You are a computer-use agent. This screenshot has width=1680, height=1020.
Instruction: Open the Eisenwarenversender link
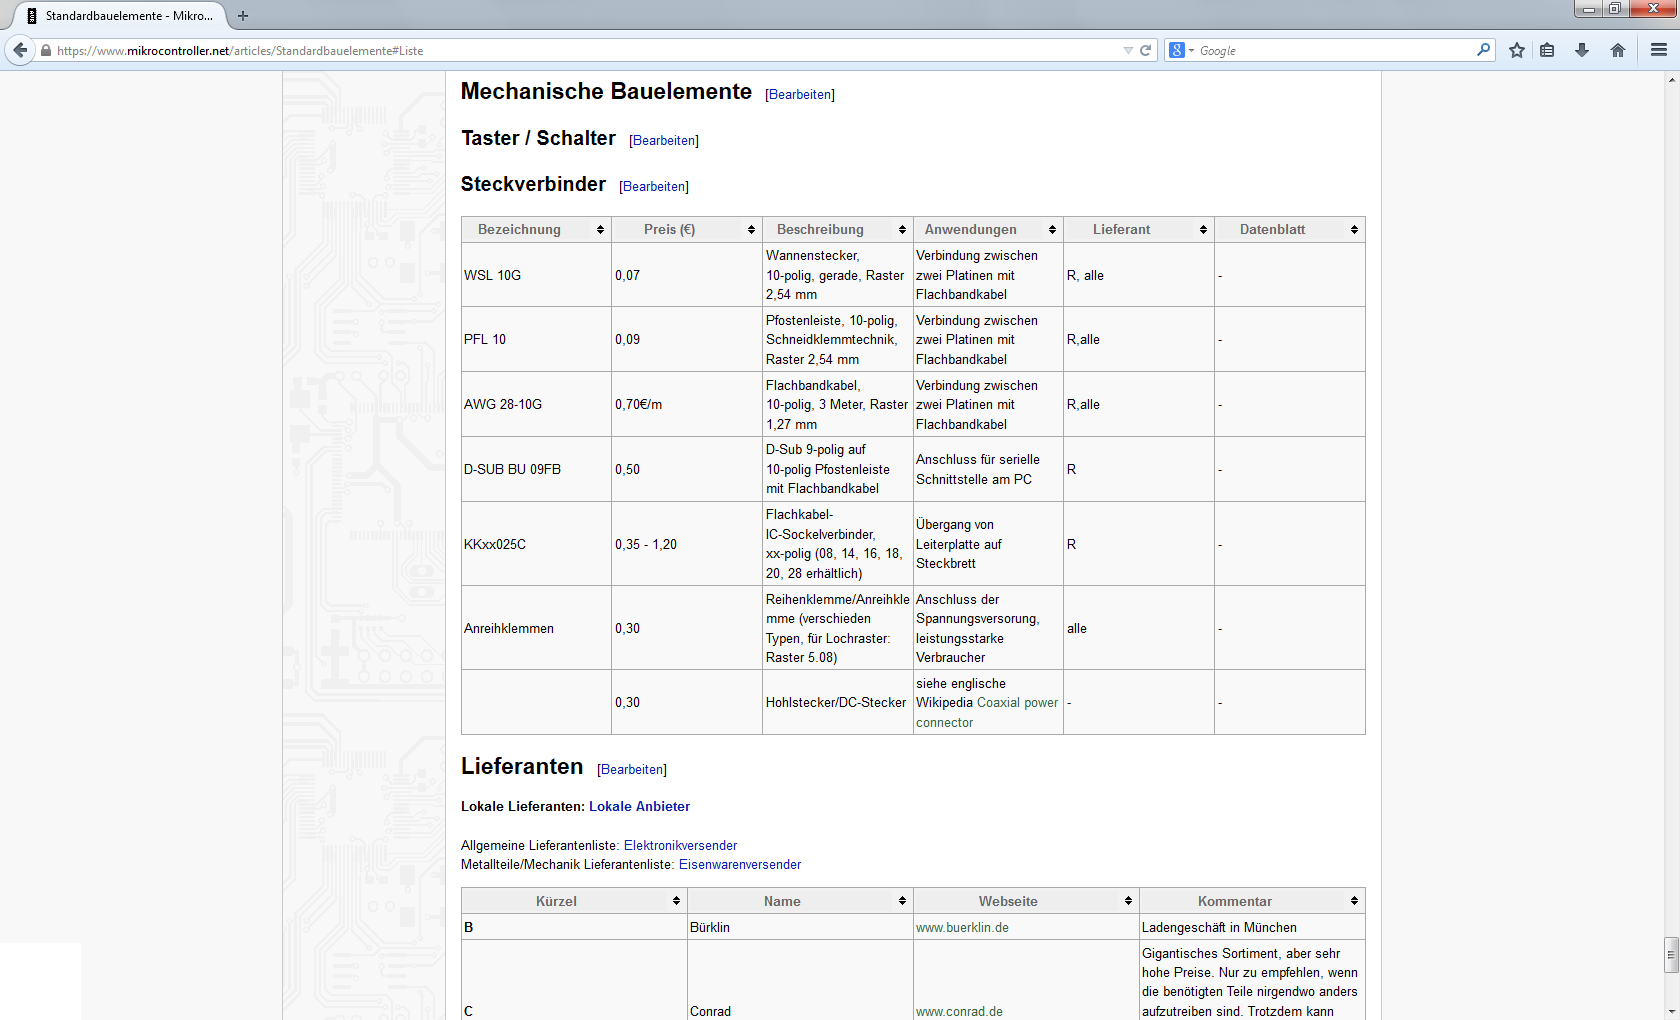[740, 865]
